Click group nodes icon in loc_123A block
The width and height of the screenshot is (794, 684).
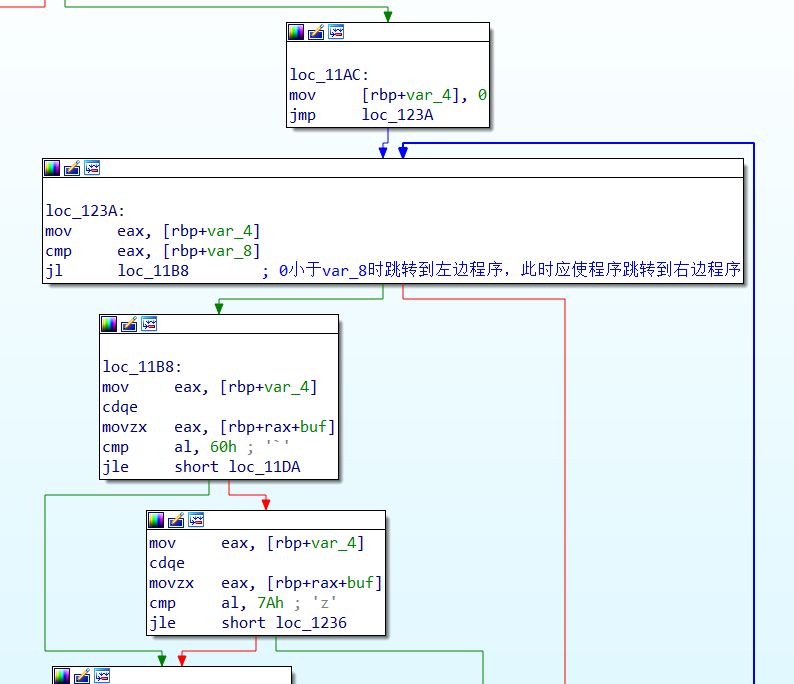pos(92,168)
